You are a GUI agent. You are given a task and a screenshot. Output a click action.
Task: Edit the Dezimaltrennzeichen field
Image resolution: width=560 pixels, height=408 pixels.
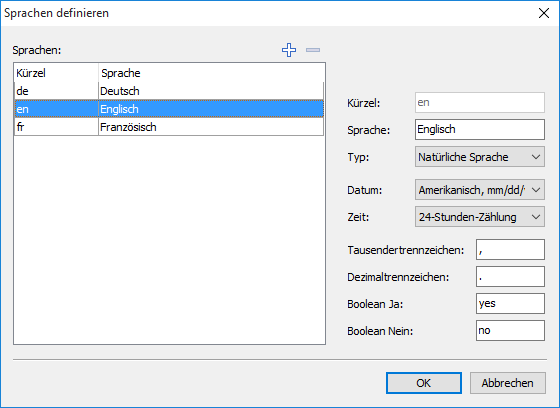510,277
